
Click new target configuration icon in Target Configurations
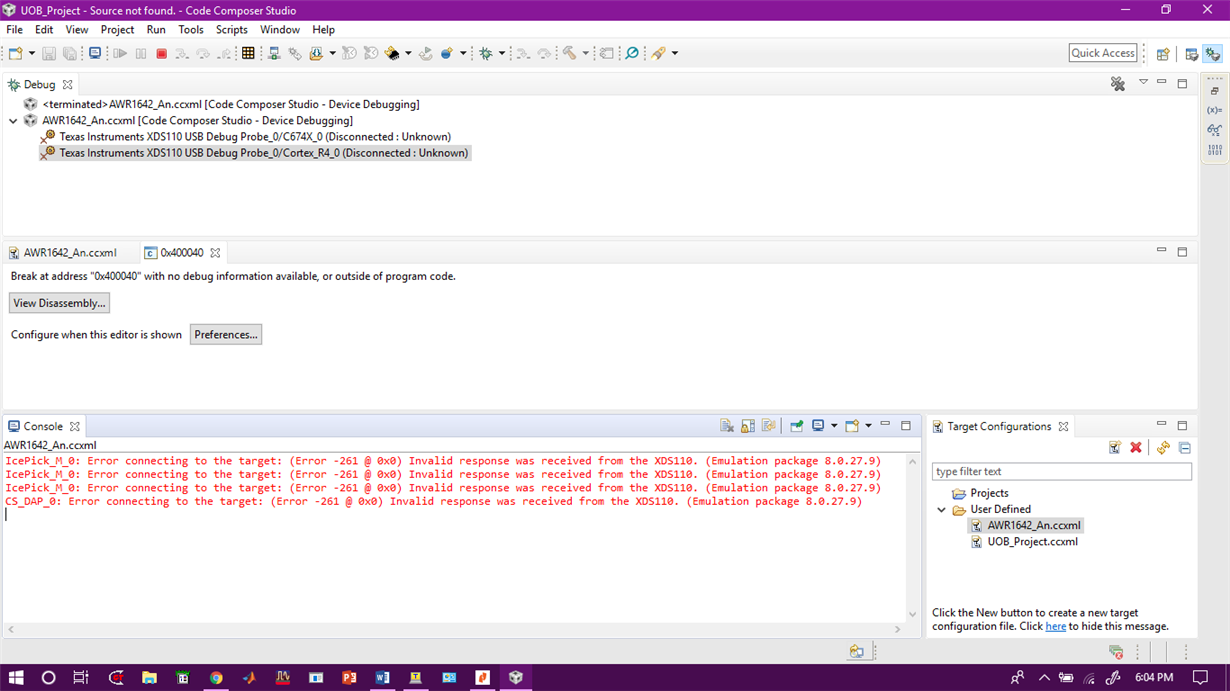point(1114,448)
